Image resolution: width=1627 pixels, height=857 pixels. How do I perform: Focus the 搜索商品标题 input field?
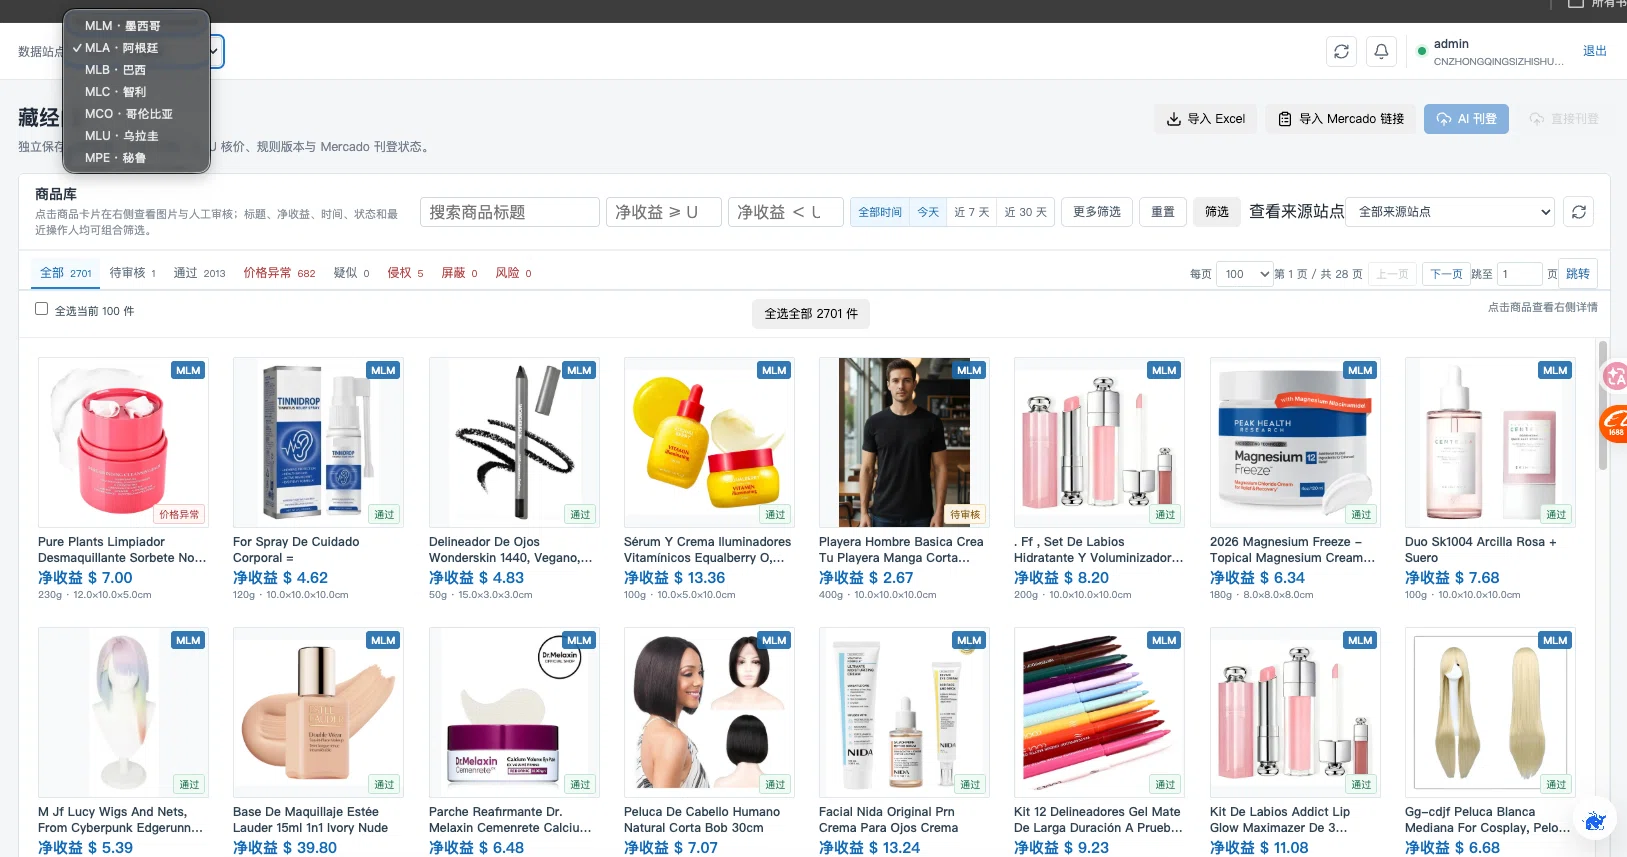coord(510,212)
